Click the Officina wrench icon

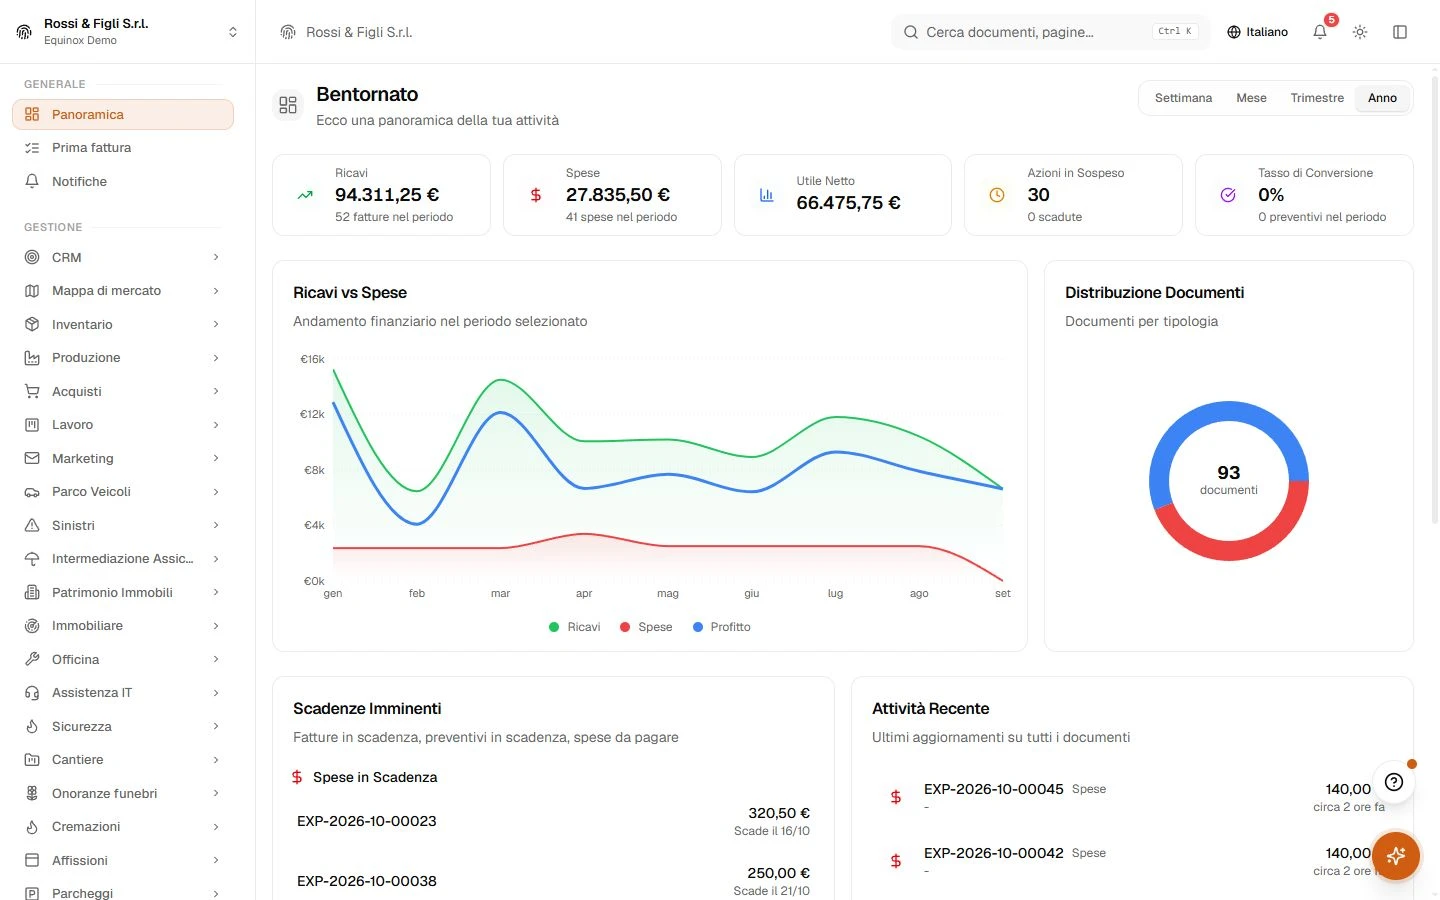point(32,659)
